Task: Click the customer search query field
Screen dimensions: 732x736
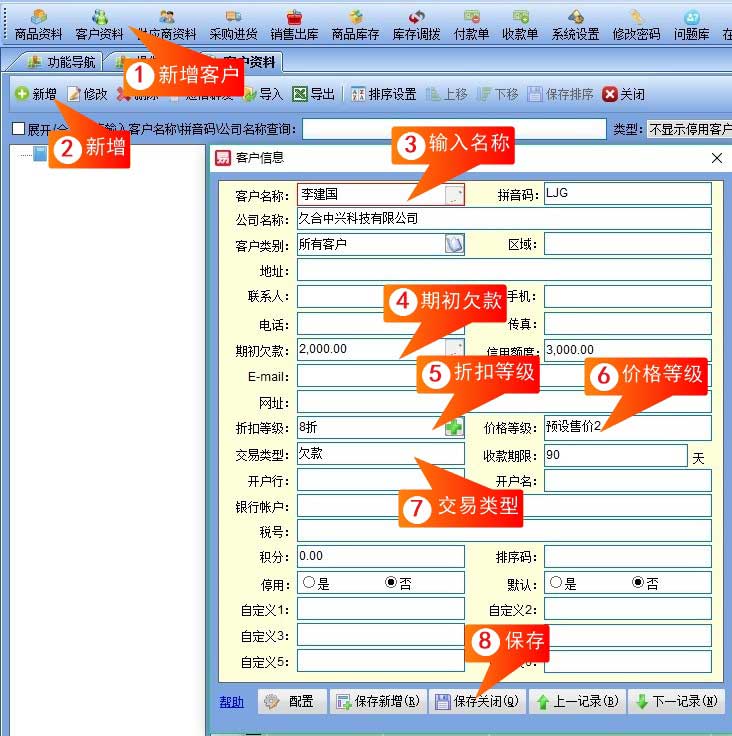Action: click(x=454, y=129)
